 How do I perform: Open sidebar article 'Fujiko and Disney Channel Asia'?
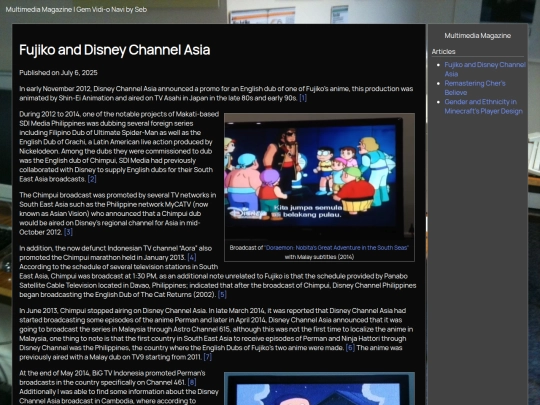click(485, 69)
